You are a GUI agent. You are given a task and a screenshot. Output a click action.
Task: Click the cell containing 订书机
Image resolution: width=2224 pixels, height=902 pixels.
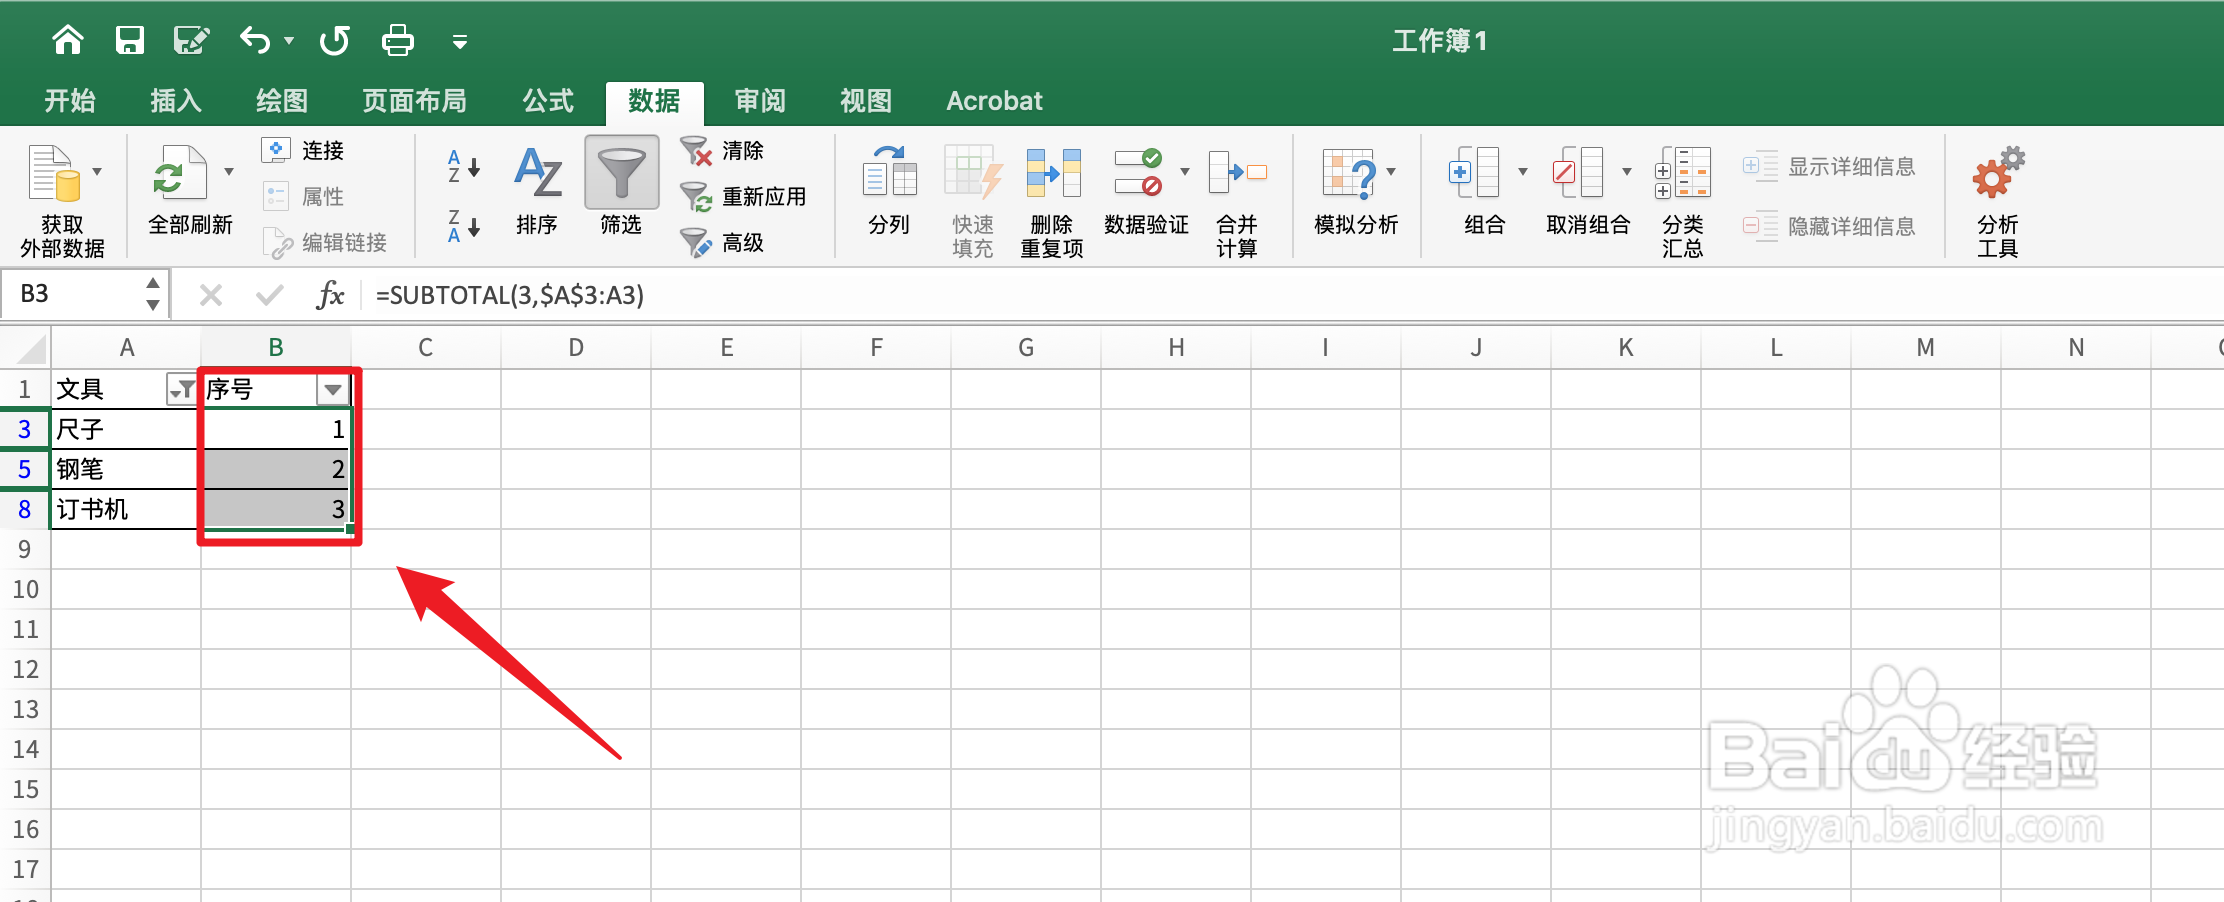tap(125, 509)
